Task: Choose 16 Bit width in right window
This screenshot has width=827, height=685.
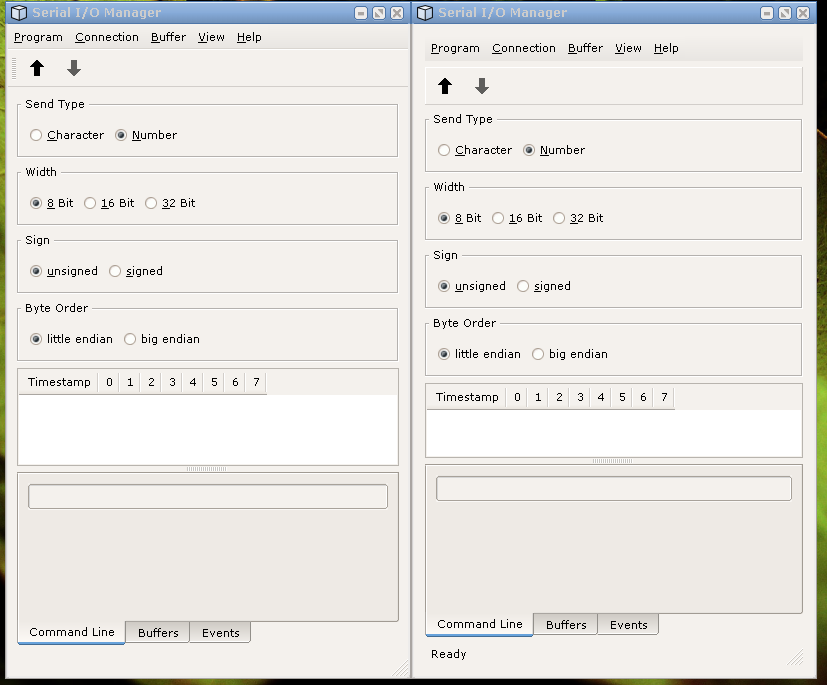Action: click(517, 218)
